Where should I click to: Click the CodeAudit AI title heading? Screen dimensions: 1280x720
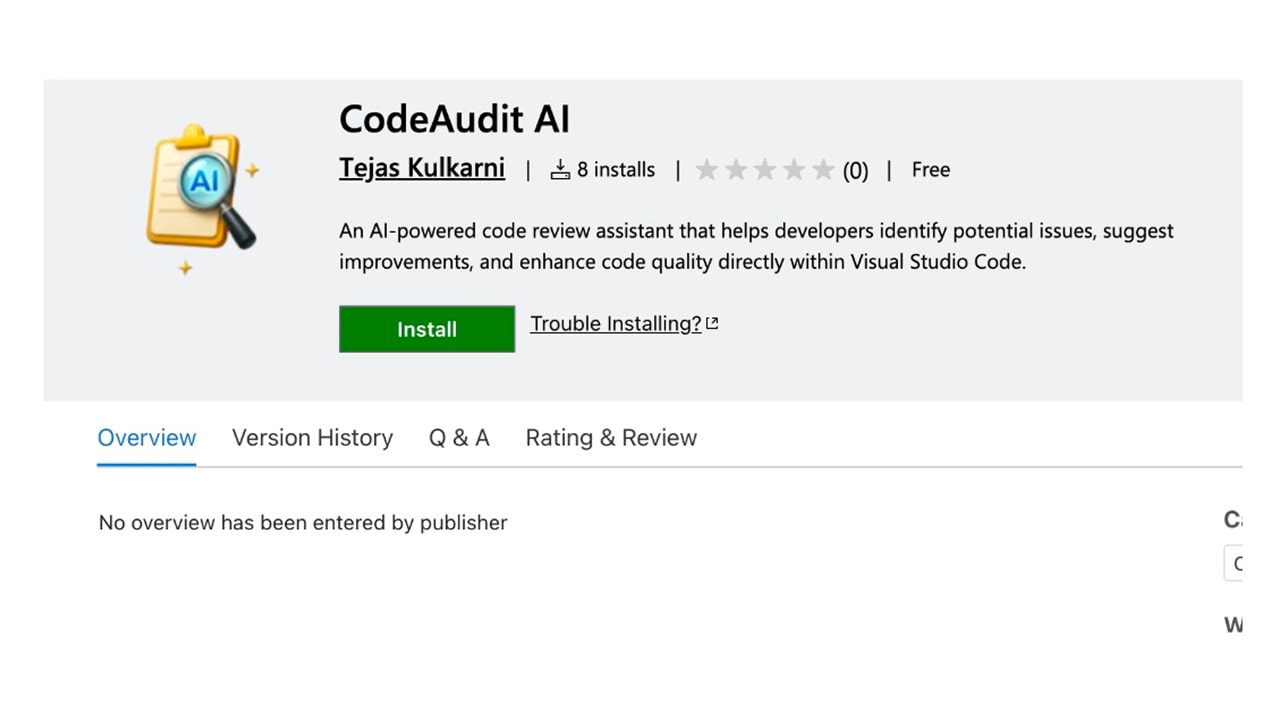click(454, 120)
